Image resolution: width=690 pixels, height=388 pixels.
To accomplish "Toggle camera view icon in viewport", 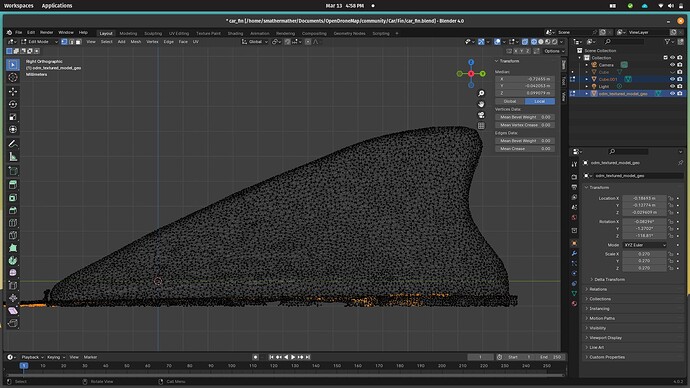I will coord(481,115).
